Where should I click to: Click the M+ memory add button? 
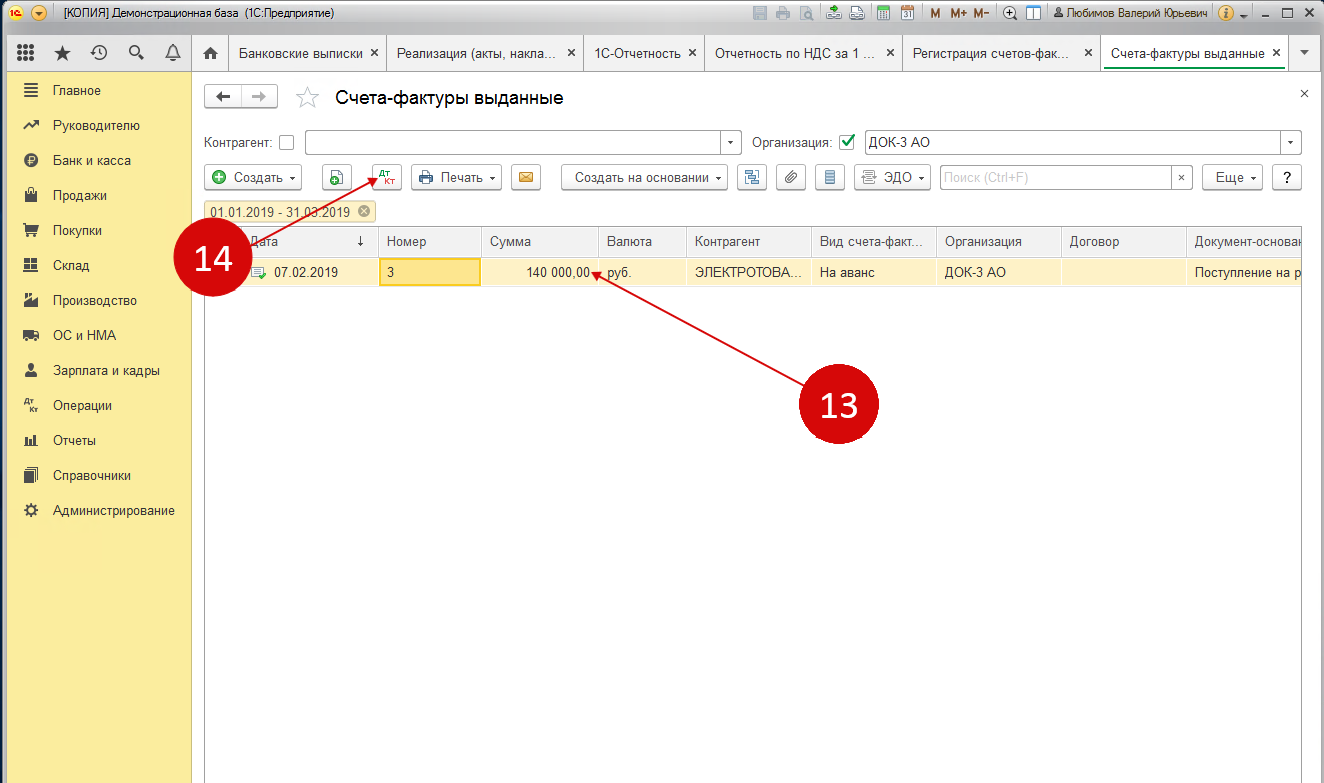pyautogui.click(x=958, y=13)
